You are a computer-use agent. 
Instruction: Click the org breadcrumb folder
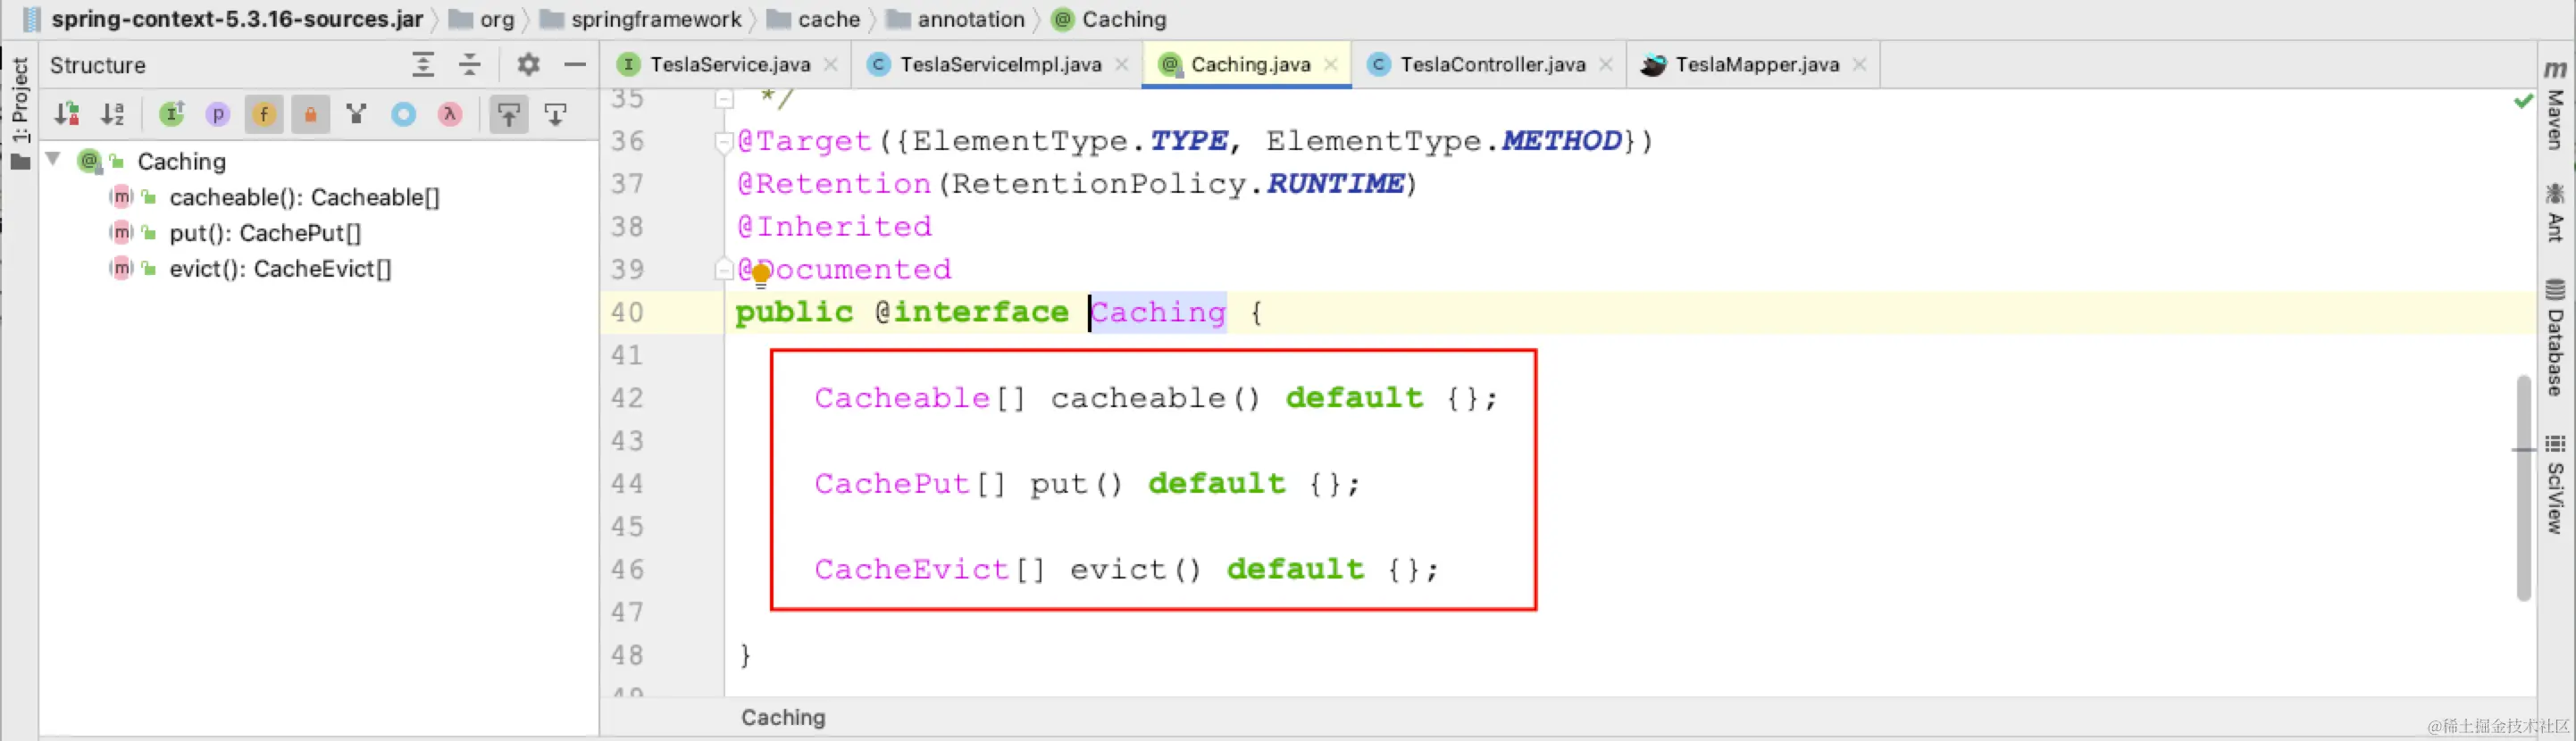point(482,19)
